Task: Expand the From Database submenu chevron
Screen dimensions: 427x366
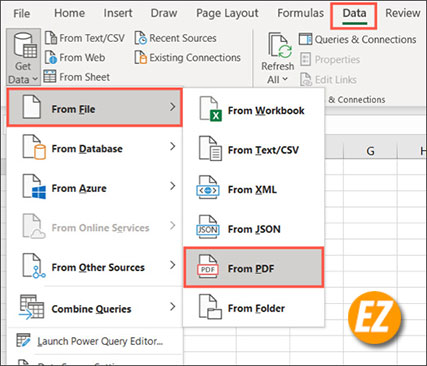Action: click(172, 146)
